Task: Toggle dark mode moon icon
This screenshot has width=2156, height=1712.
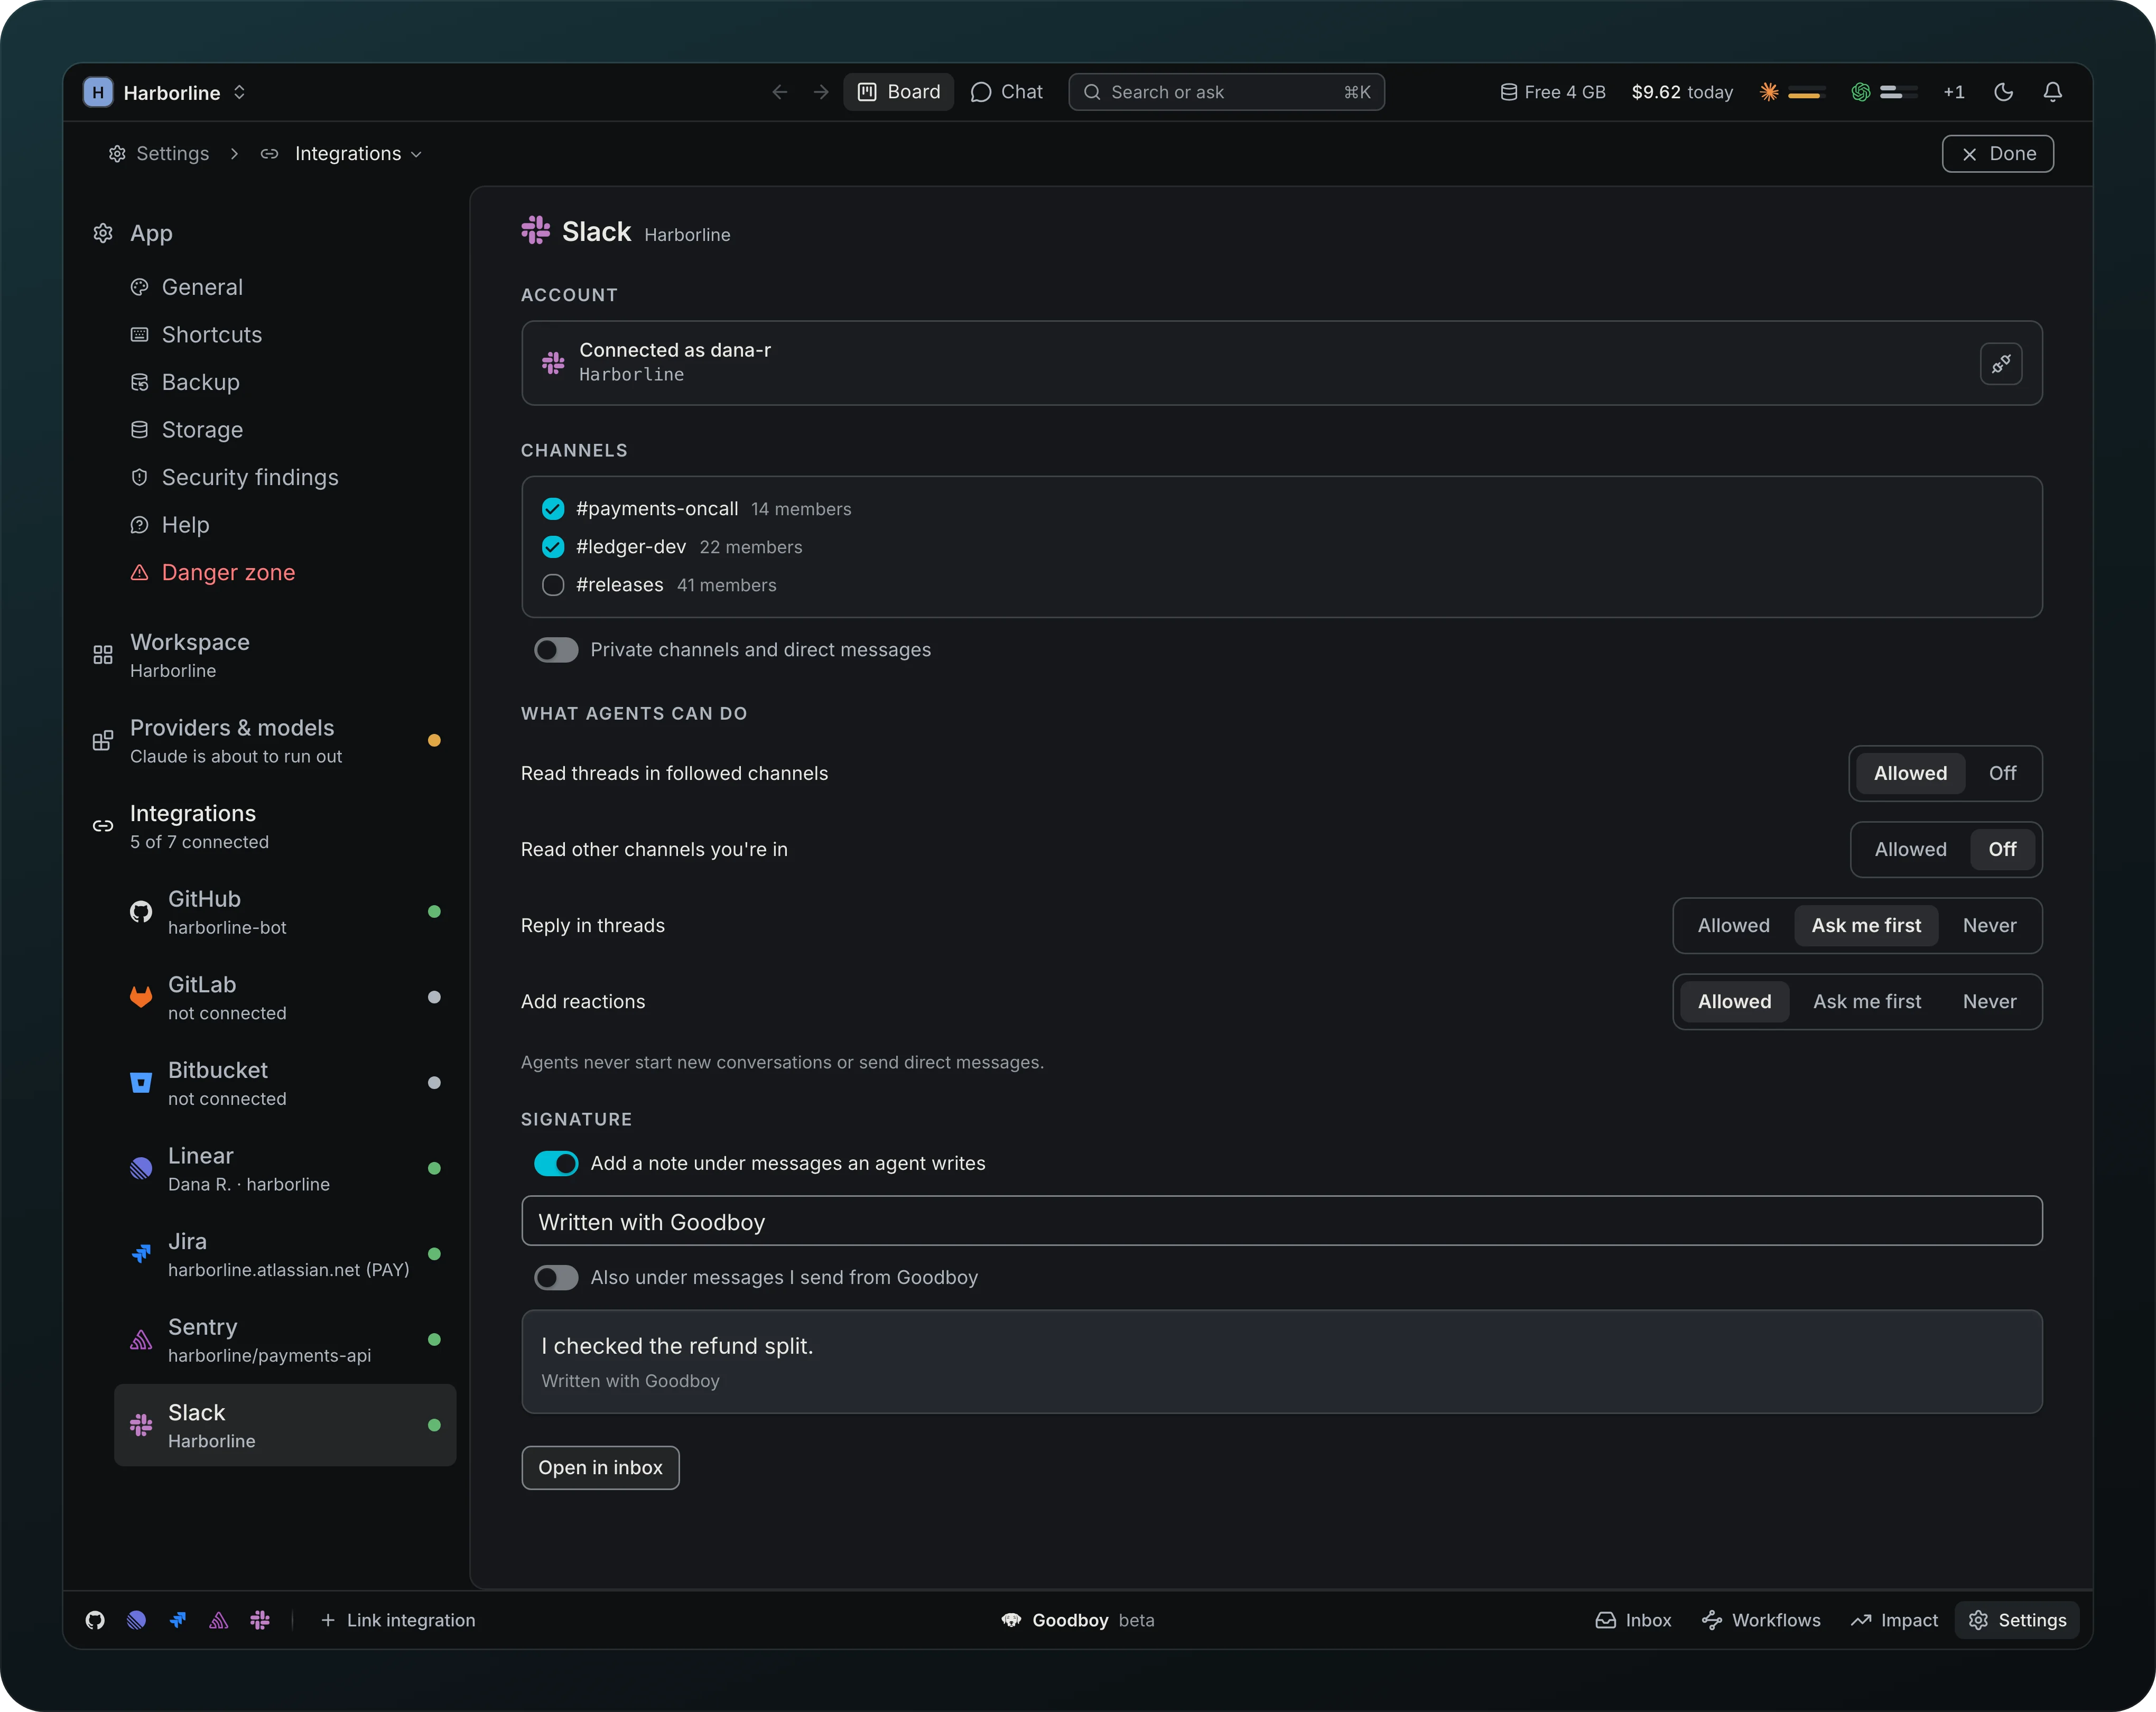Action: pyautogui.click(x=2003, y=92)
